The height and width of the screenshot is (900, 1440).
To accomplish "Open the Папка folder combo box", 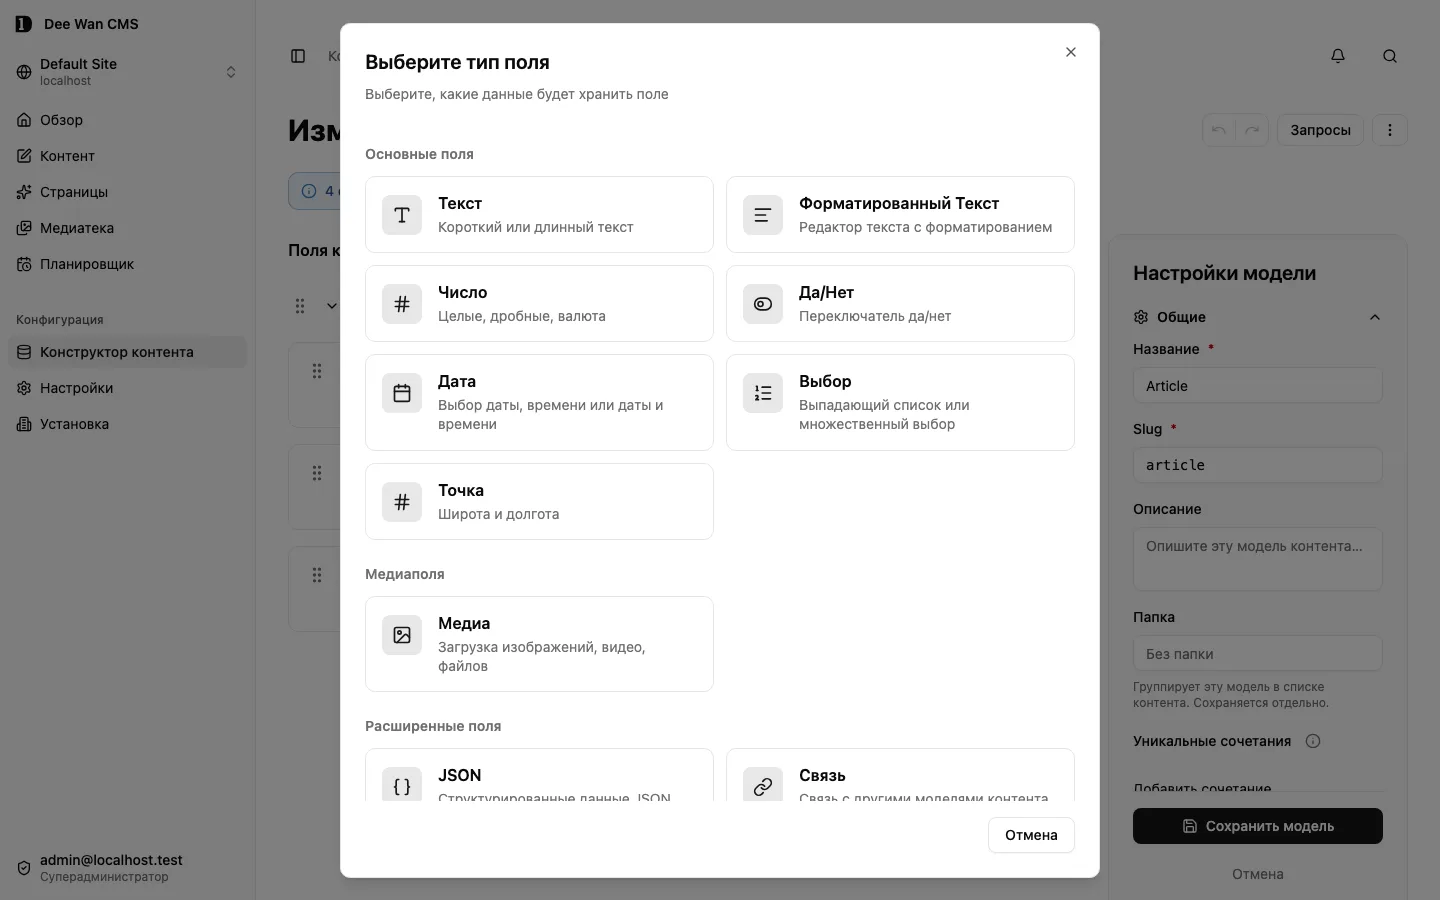I will pos(1258,654).
